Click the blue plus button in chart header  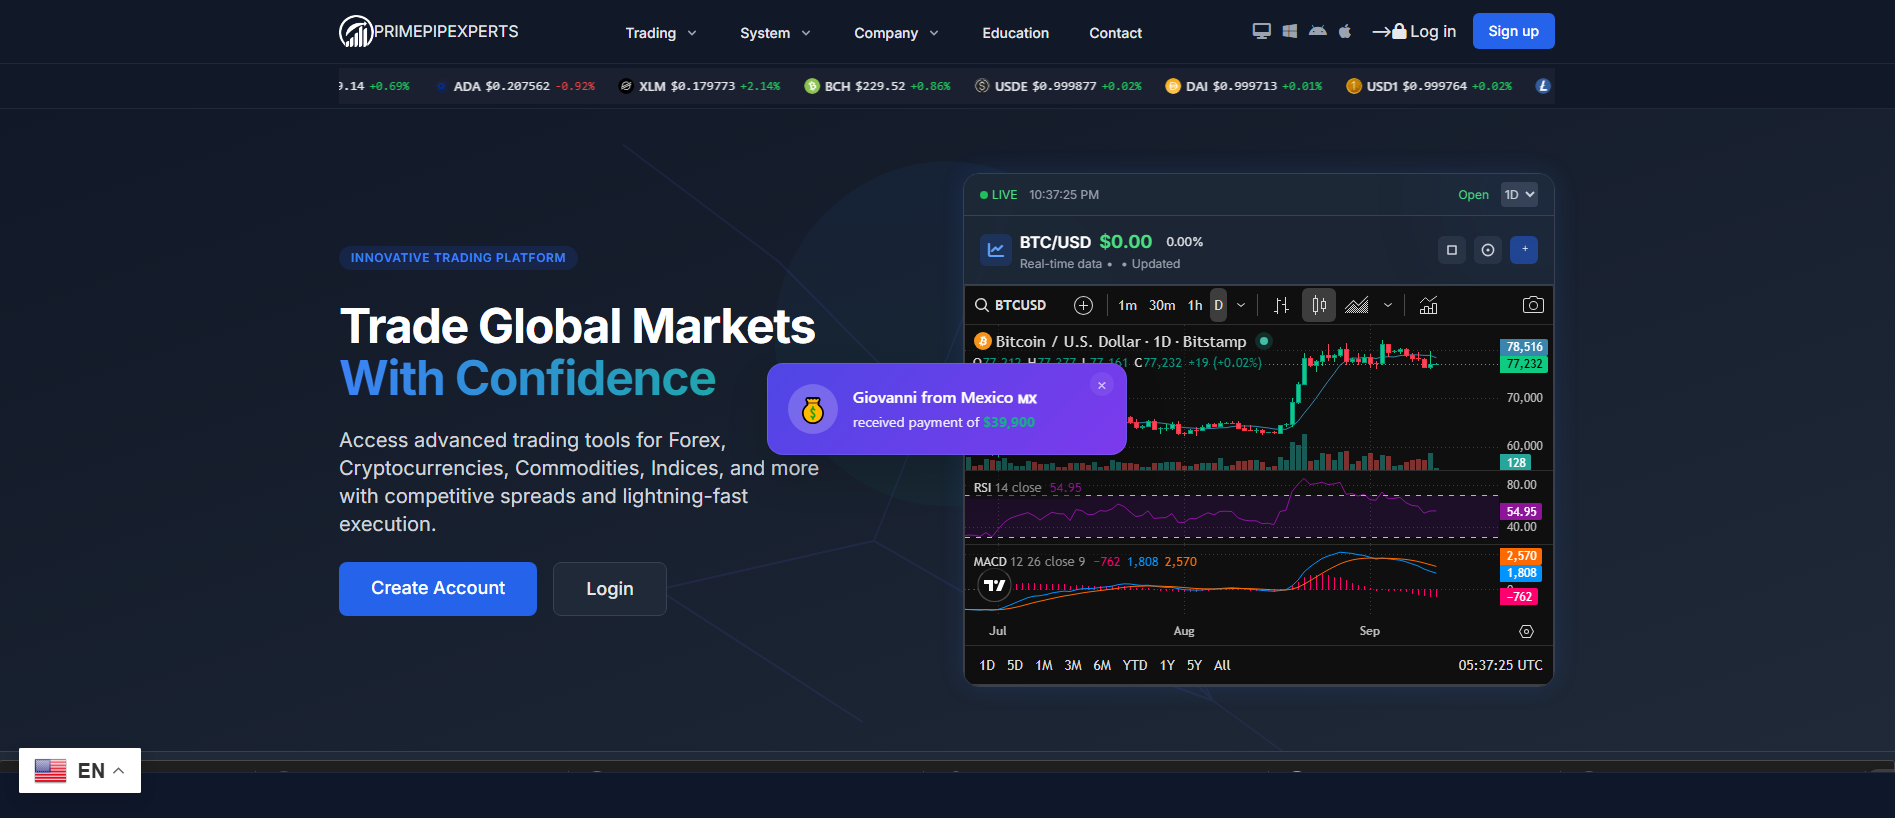pyautogui.click(x=1524, y=250)
